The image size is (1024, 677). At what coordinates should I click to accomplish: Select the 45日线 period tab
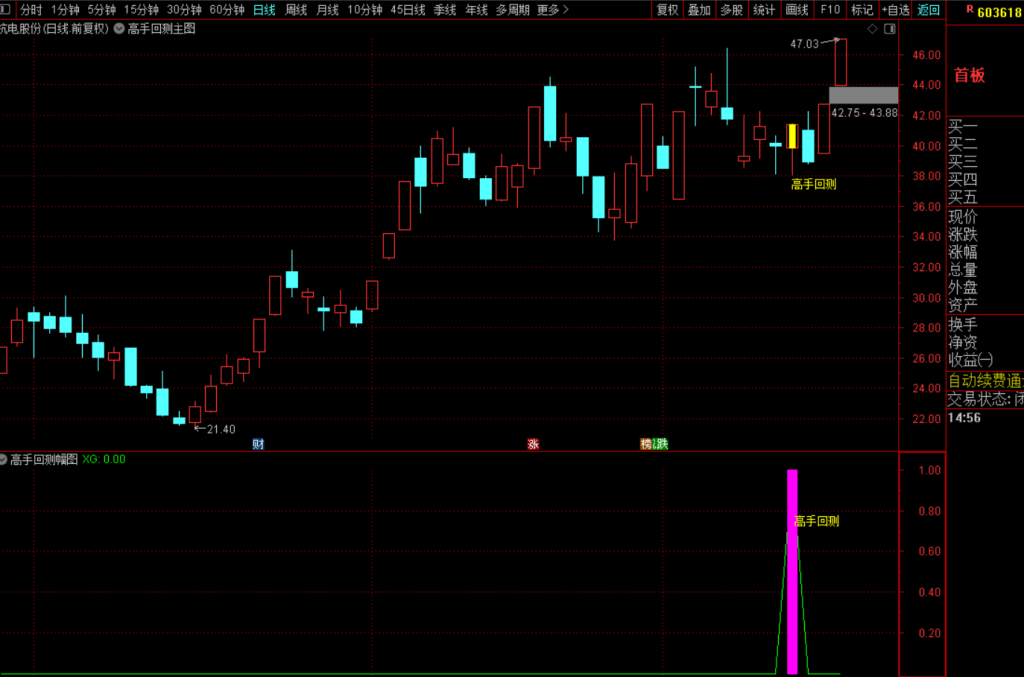408,10
